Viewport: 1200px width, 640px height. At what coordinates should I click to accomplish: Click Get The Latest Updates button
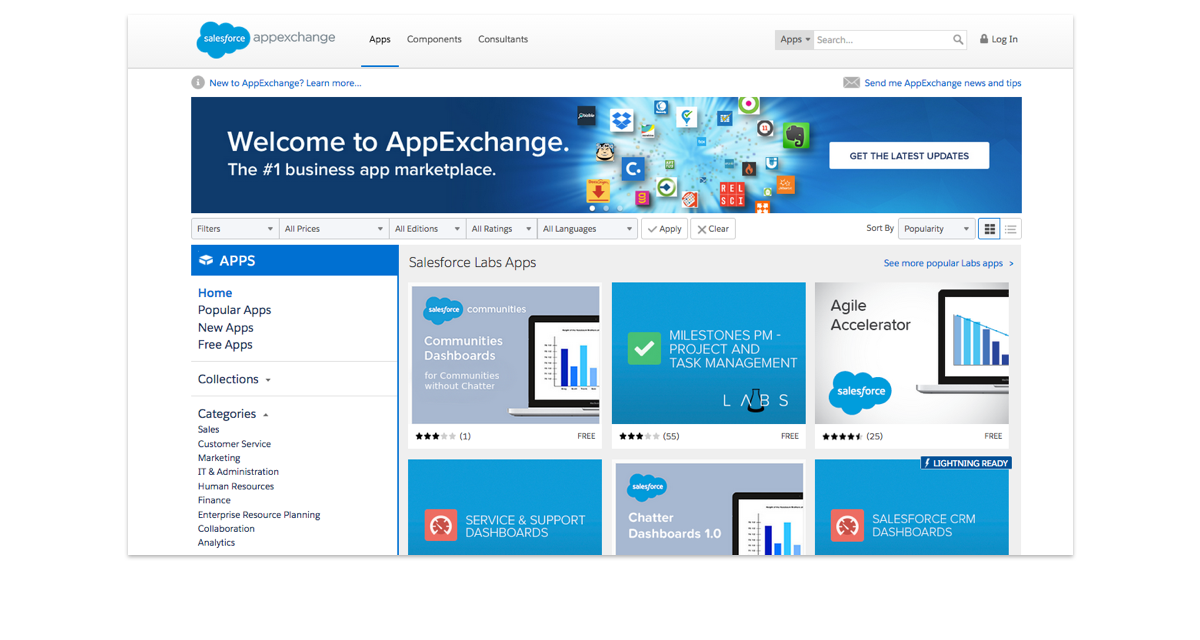point(909,156)
